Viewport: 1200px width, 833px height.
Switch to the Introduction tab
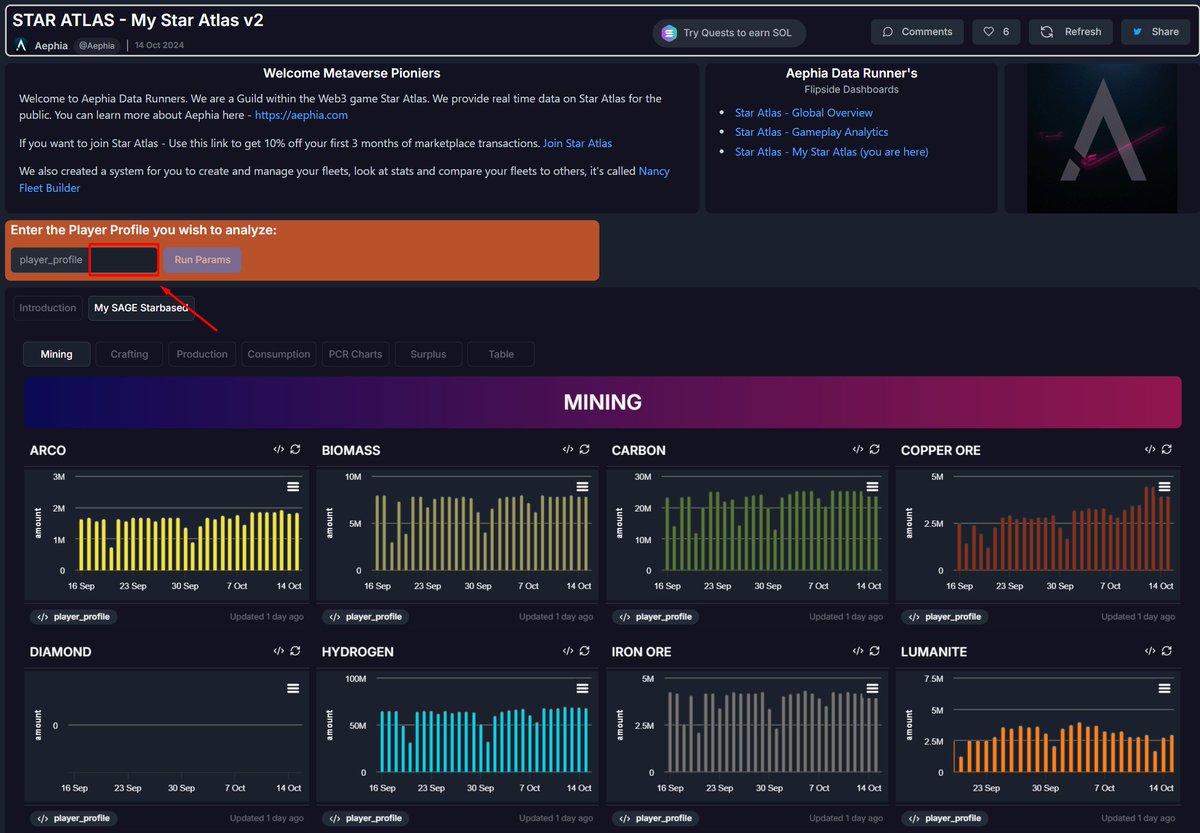48,308
